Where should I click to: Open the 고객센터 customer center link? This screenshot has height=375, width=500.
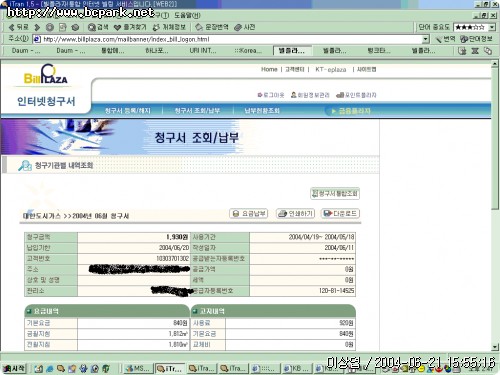[295, 69]
